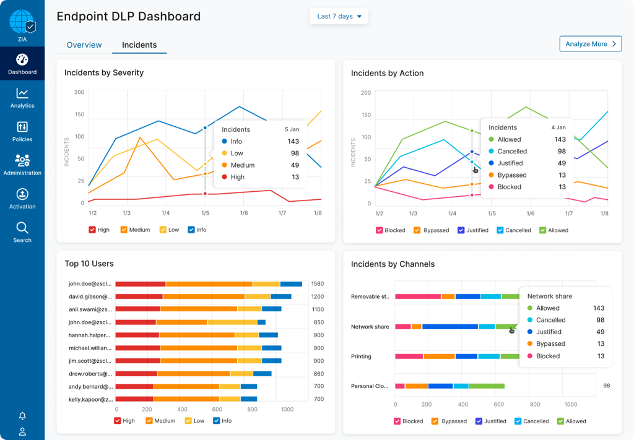The image size is (634, 440).
Task: Open Policies from the sidebar
Action: (22, 132)
